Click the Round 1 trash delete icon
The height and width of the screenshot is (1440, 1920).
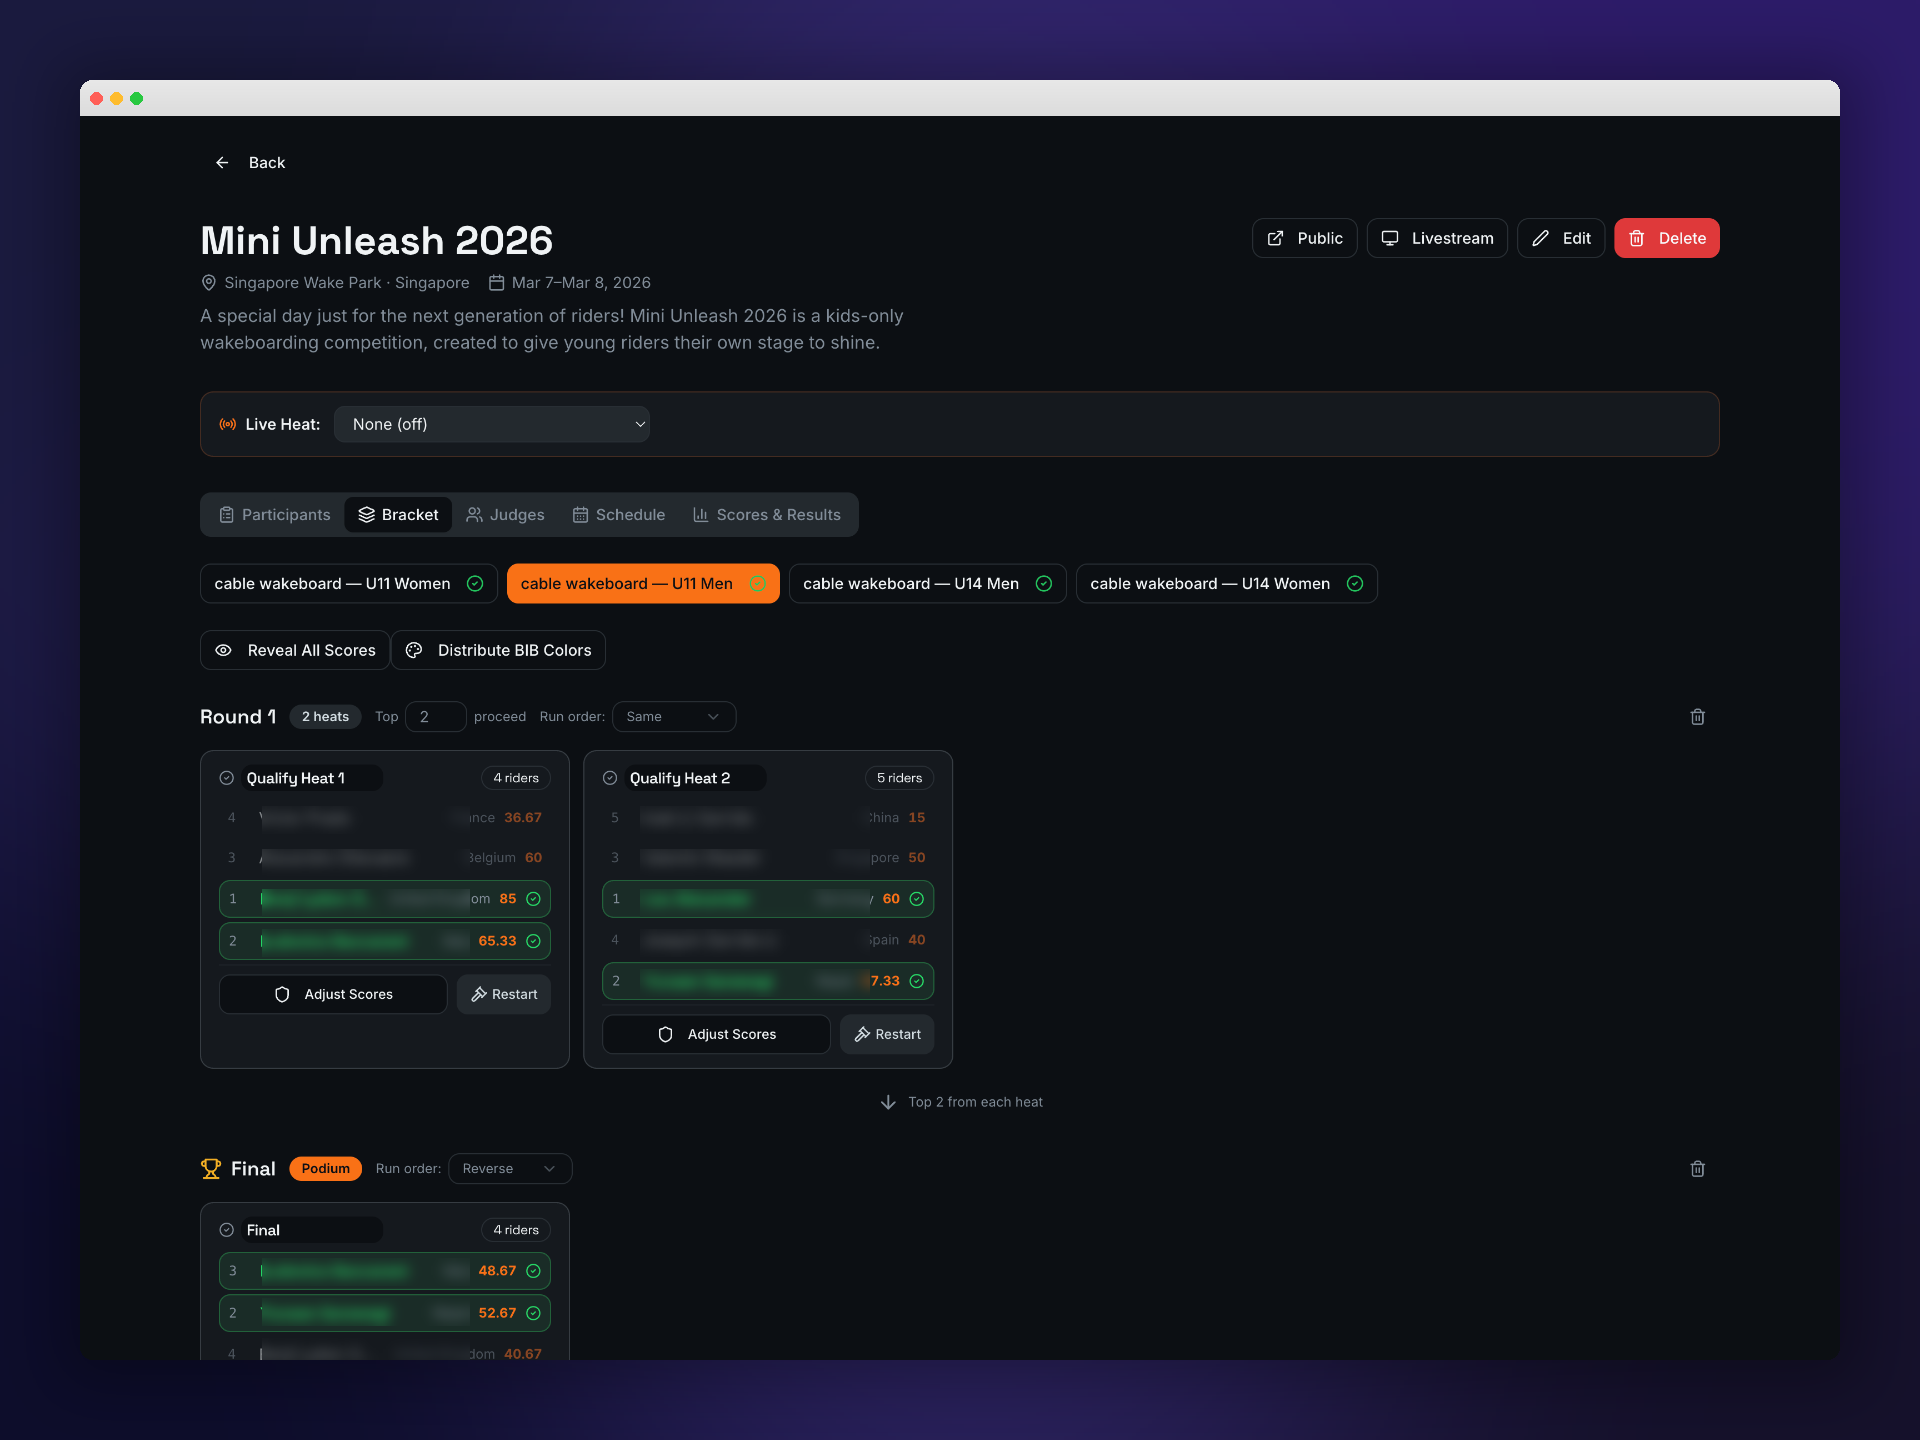(1697, 717)
